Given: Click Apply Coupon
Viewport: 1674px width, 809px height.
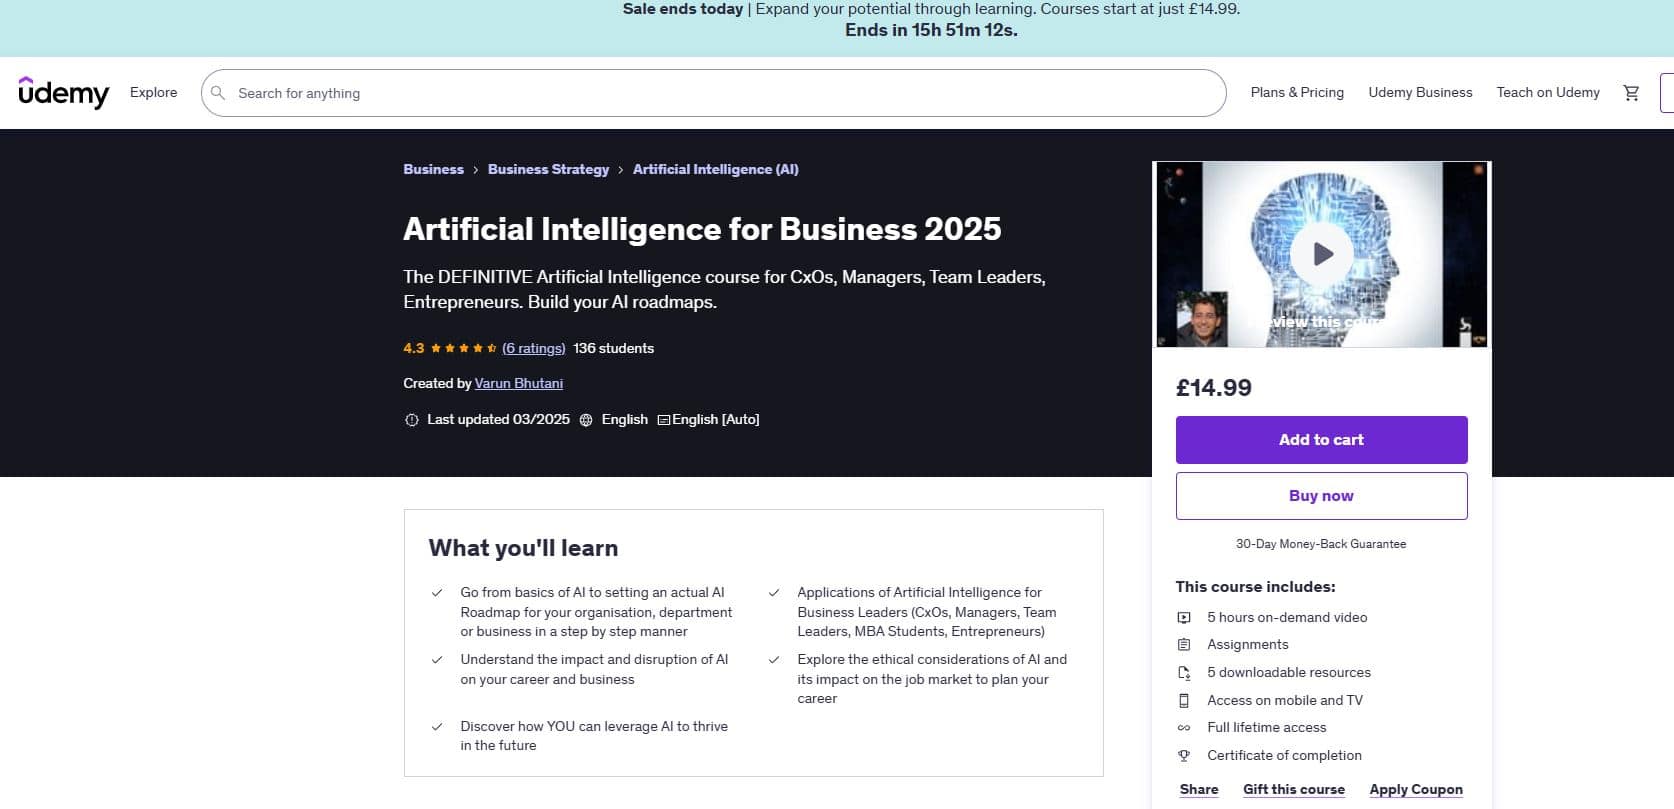Looking at the screenshot, I should coord(1415,790).
